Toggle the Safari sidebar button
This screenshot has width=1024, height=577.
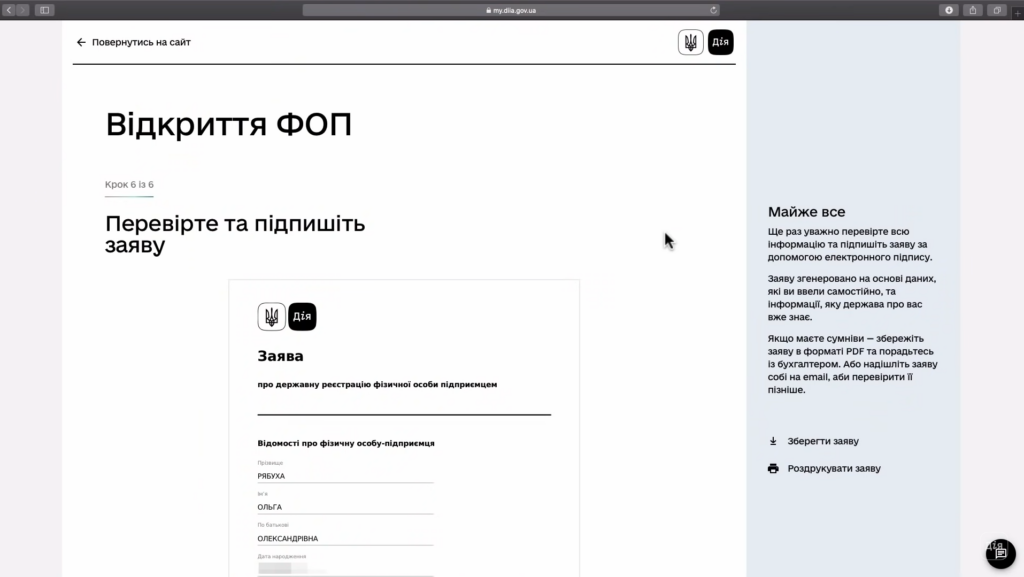[44, 10]
